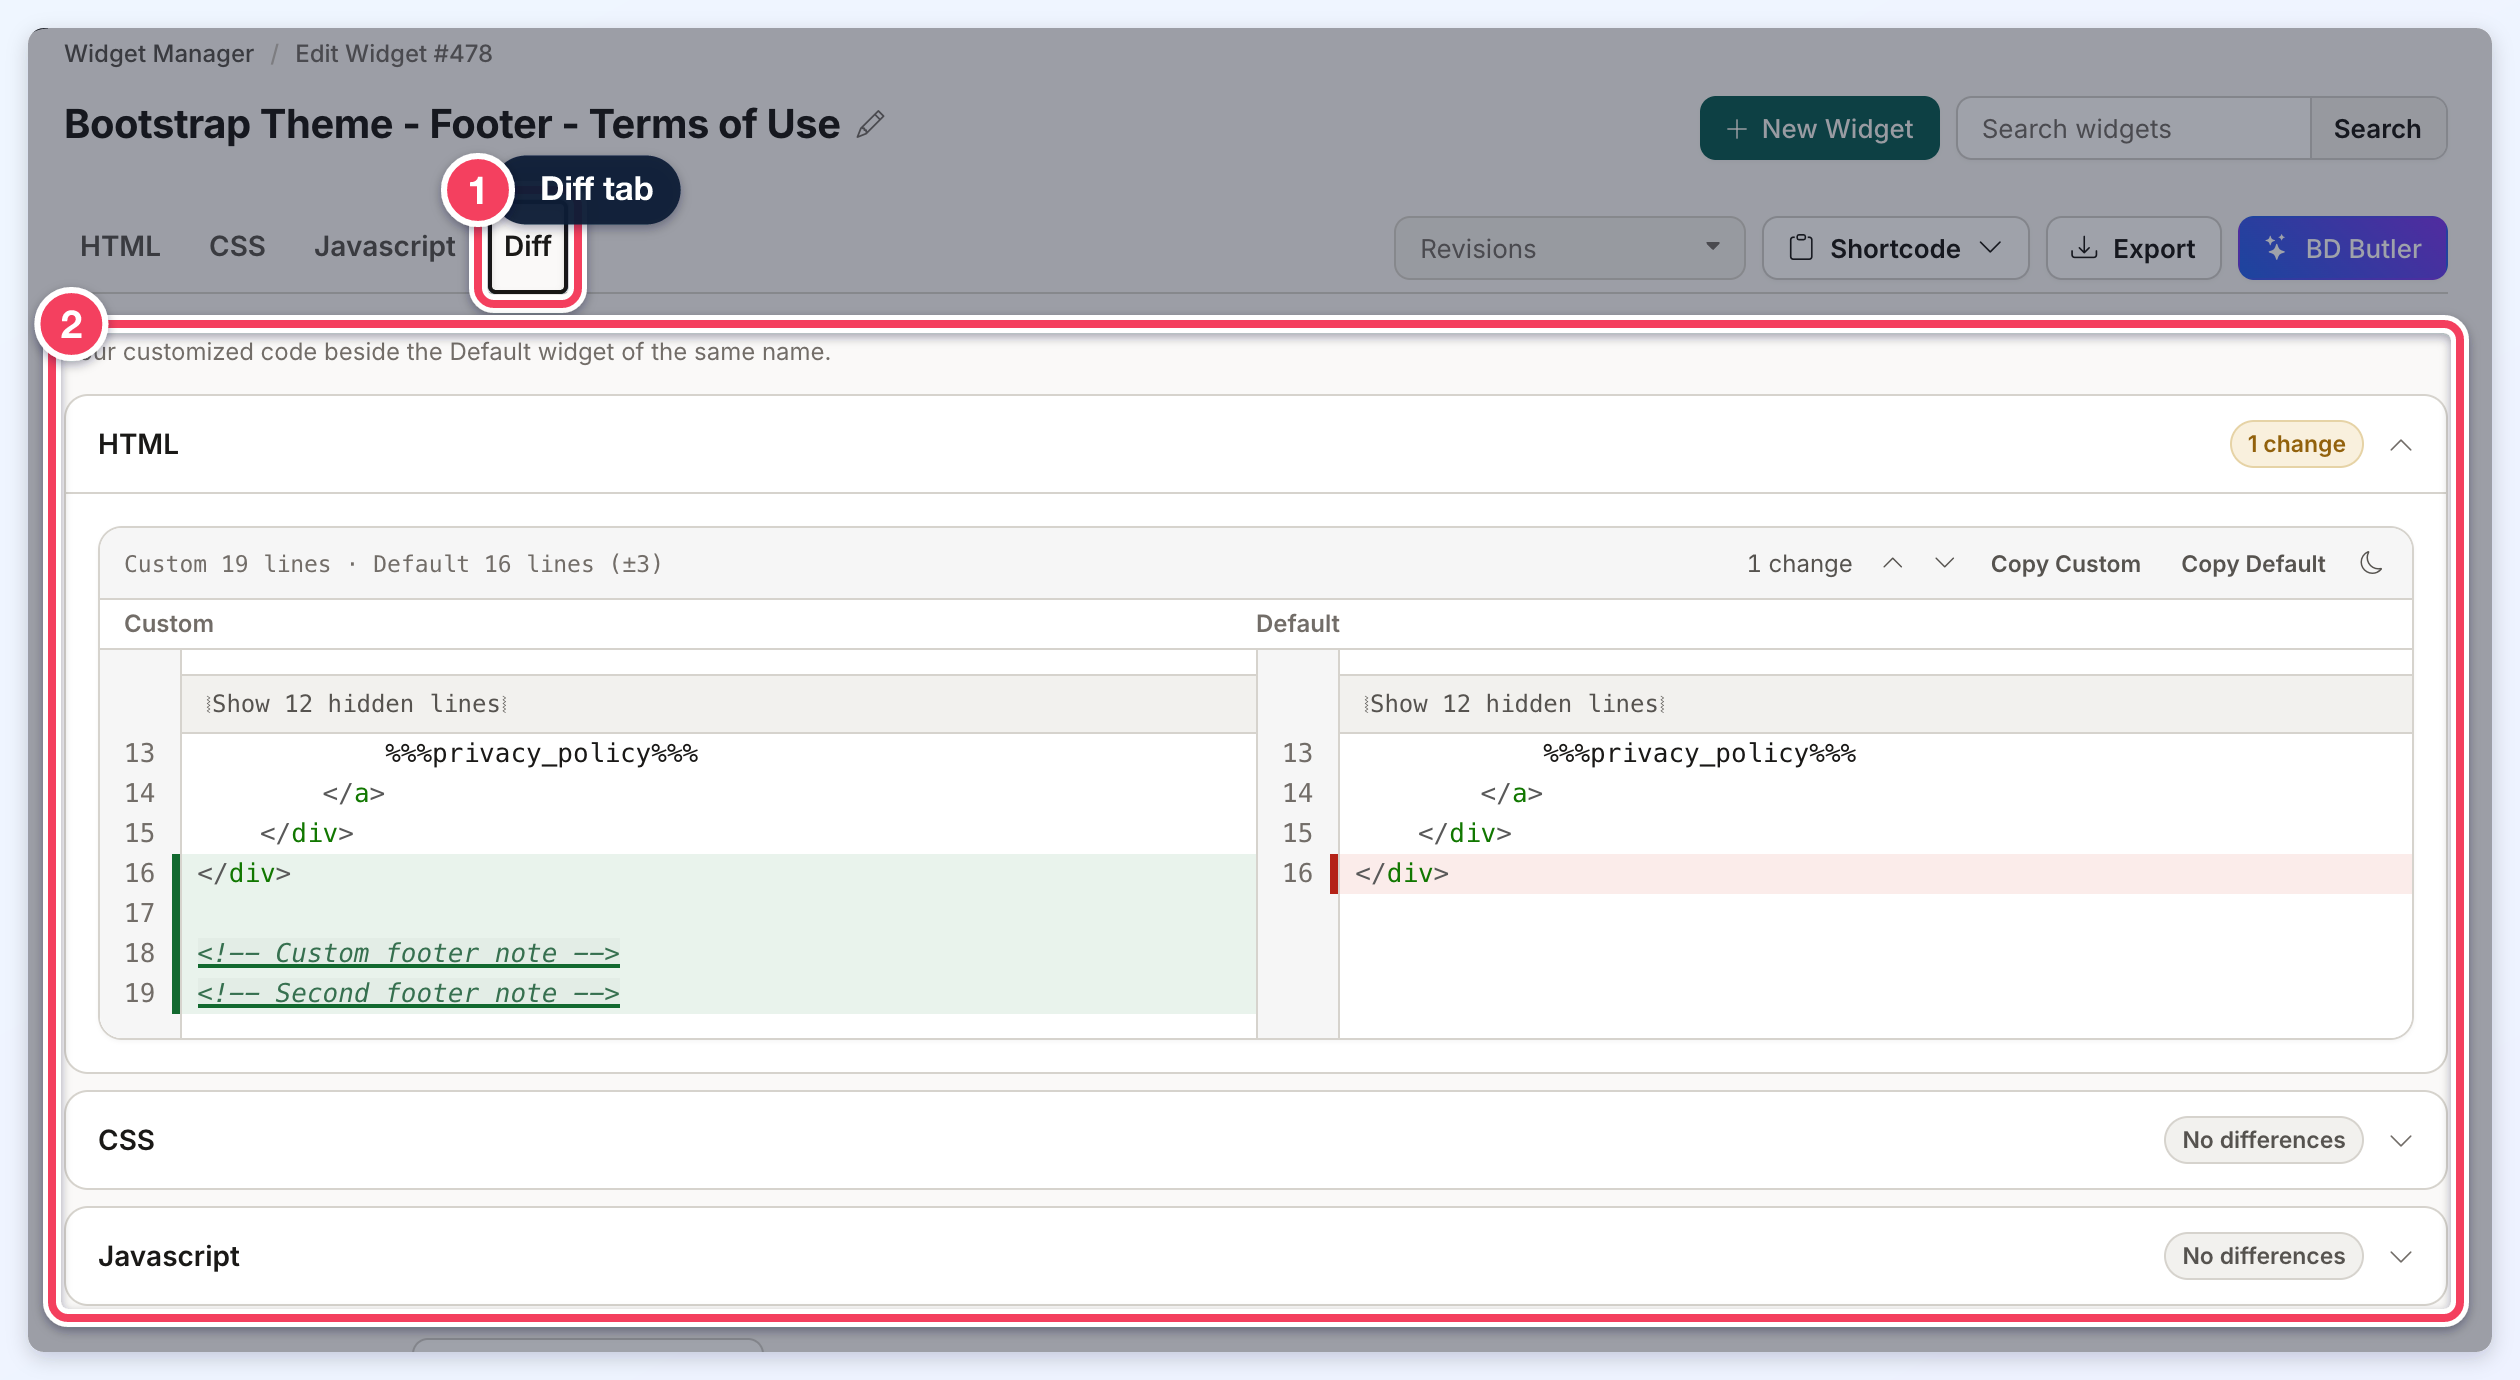Click the Search button

[x=2377, y=128]
